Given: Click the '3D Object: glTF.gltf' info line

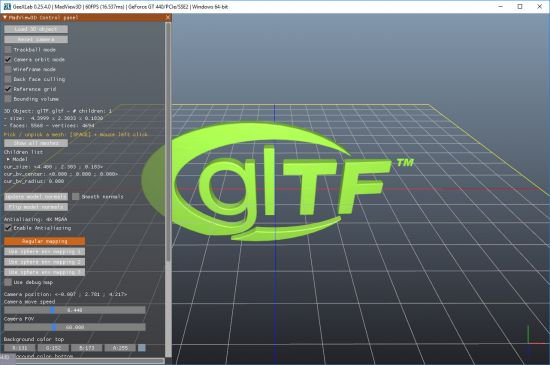Looking at the screenshot, I should pos(58,111).
